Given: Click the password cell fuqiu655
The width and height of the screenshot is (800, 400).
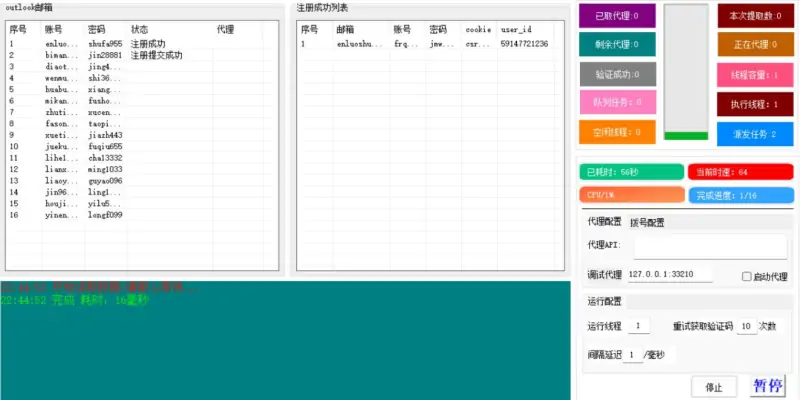Looking at the screenshot, I should pos(105,146).
